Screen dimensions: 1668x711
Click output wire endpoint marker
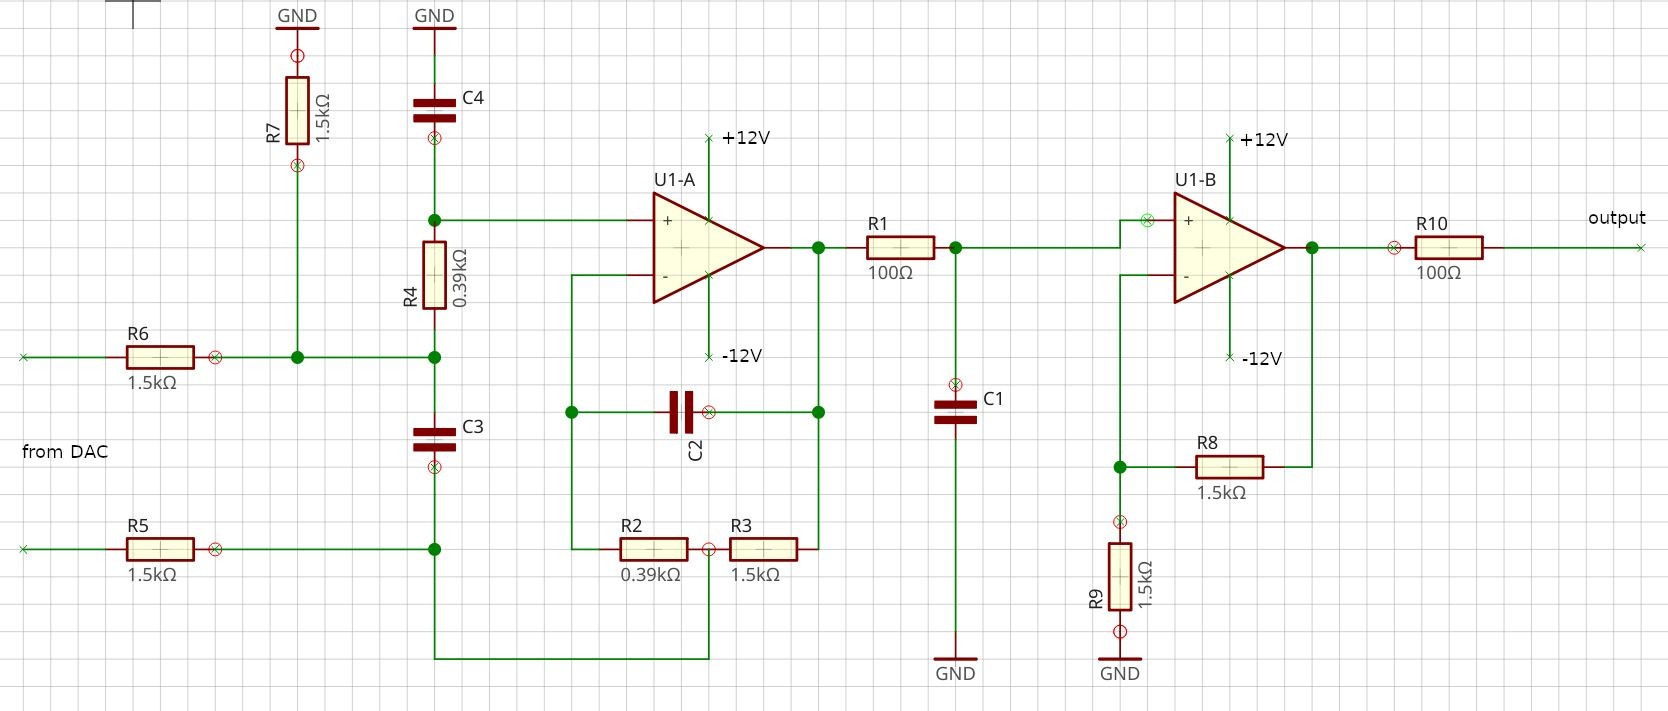click(x=1641, y=247)
